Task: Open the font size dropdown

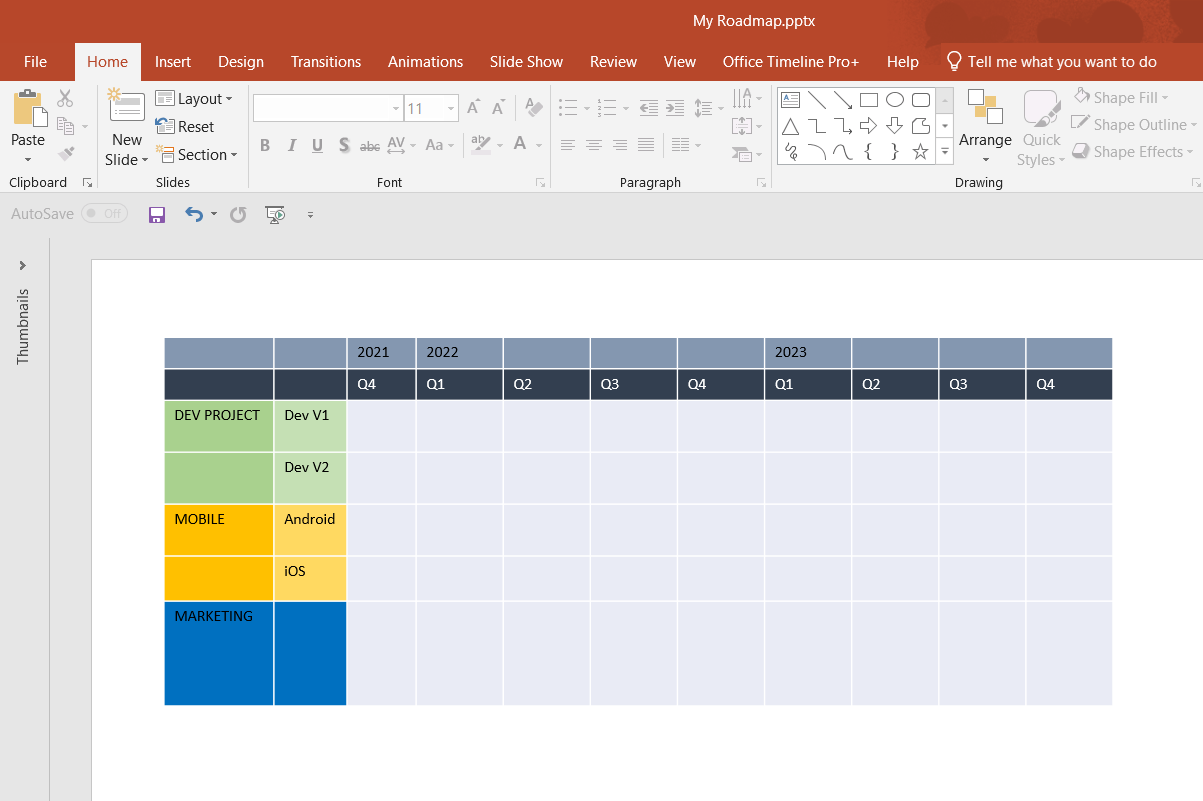Action: 449,107
